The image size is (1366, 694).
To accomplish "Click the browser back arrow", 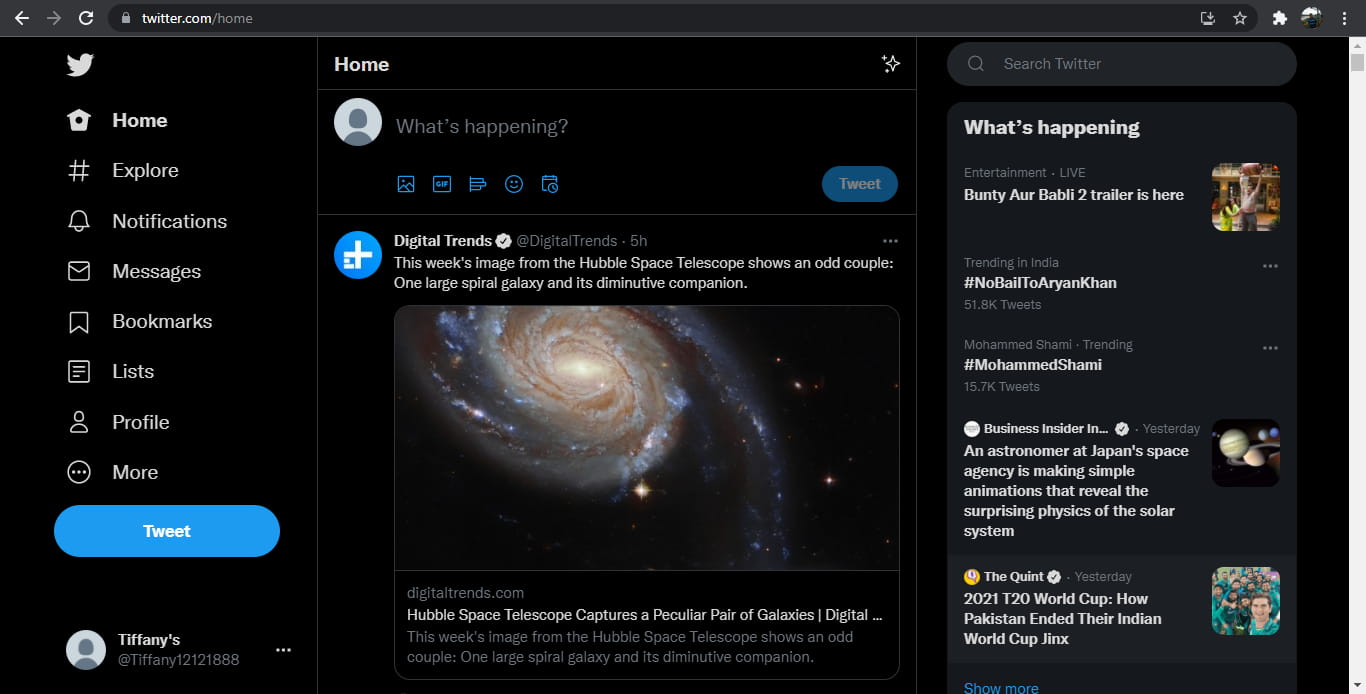I will 21,18.
